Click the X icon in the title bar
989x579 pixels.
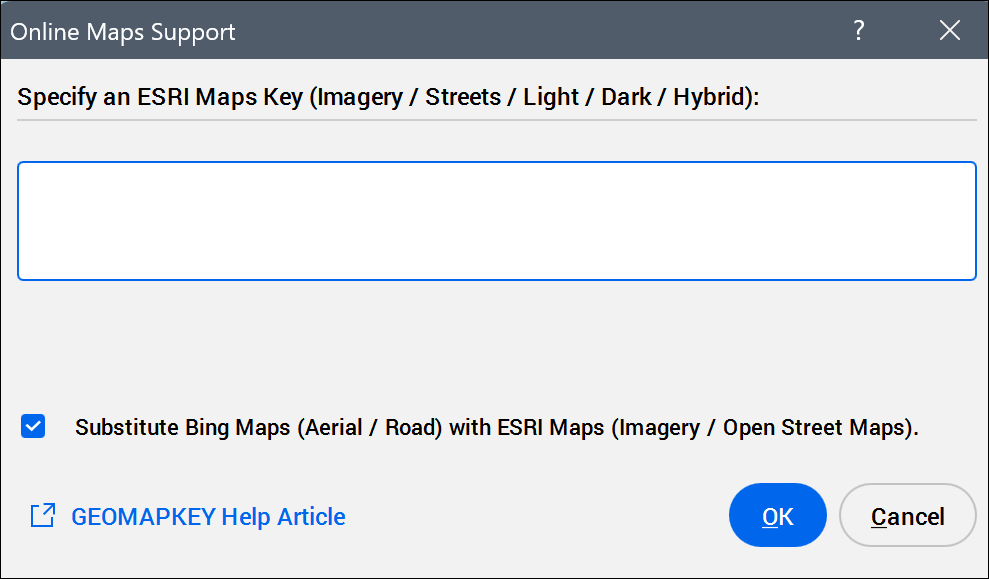[x=949, y=31]
